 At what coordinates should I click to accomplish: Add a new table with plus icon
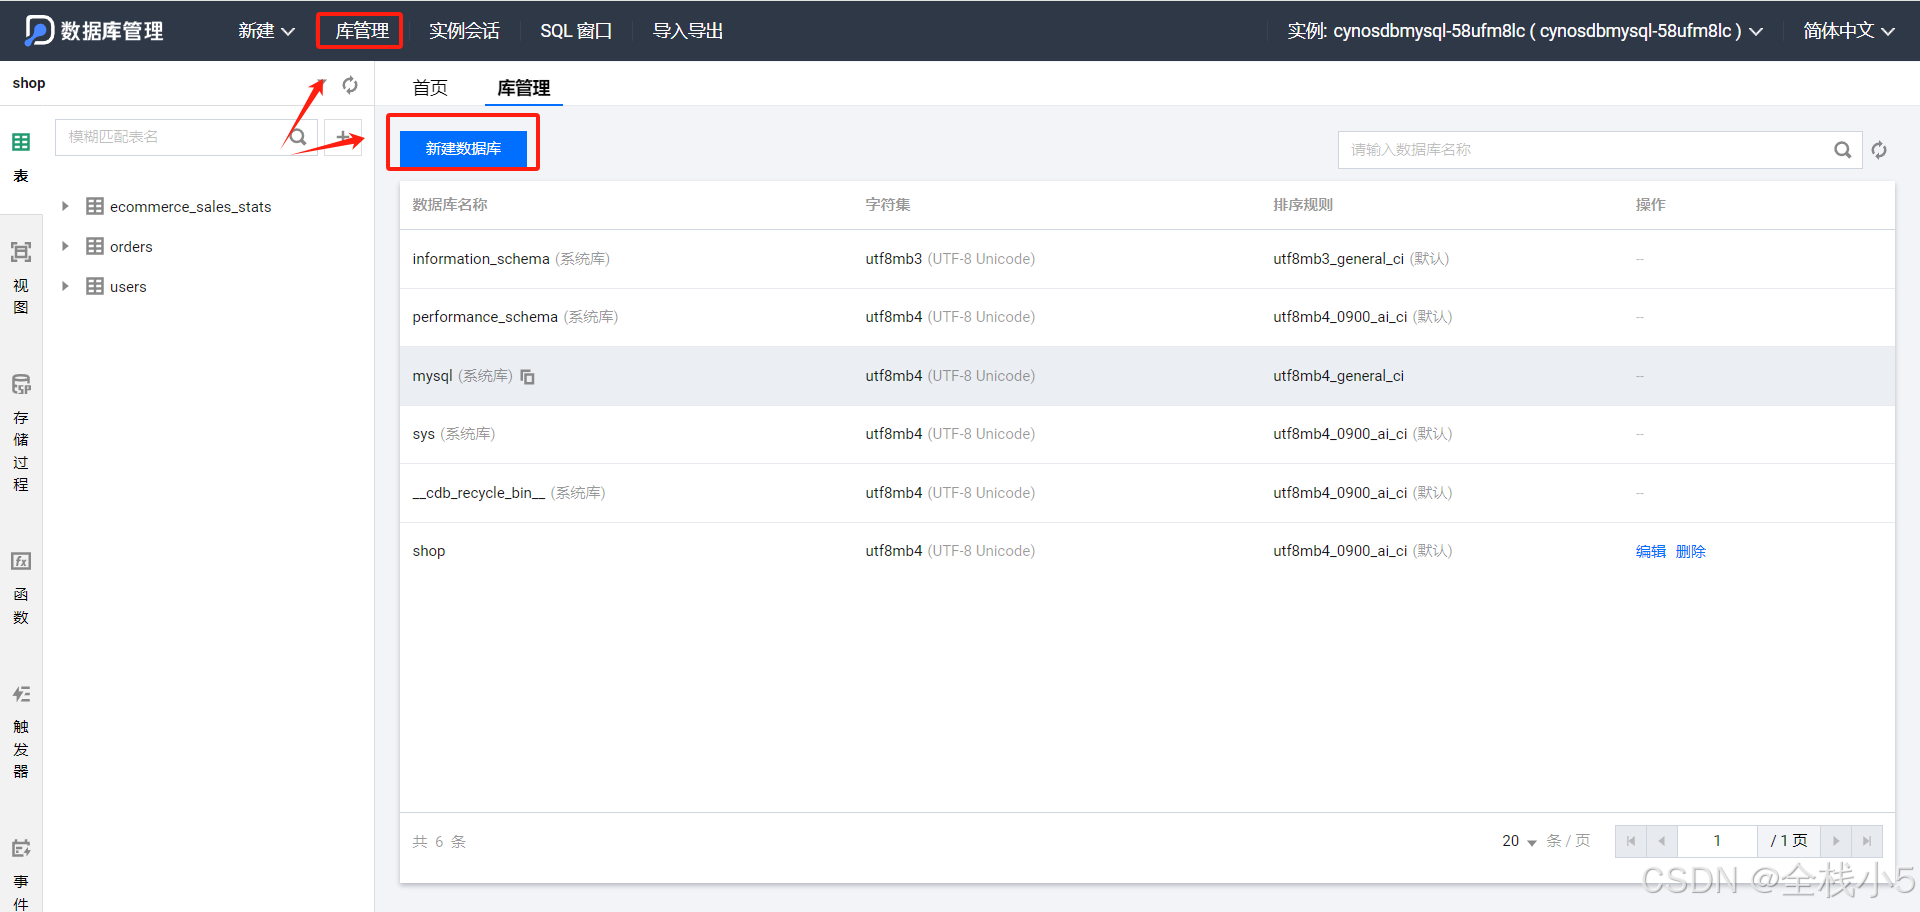point(343,137)
